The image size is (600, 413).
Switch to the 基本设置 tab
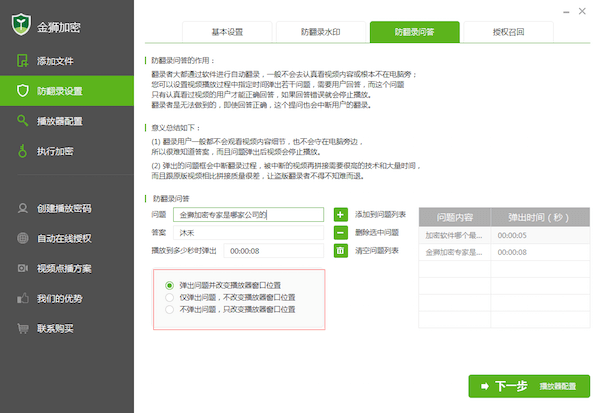227,32
